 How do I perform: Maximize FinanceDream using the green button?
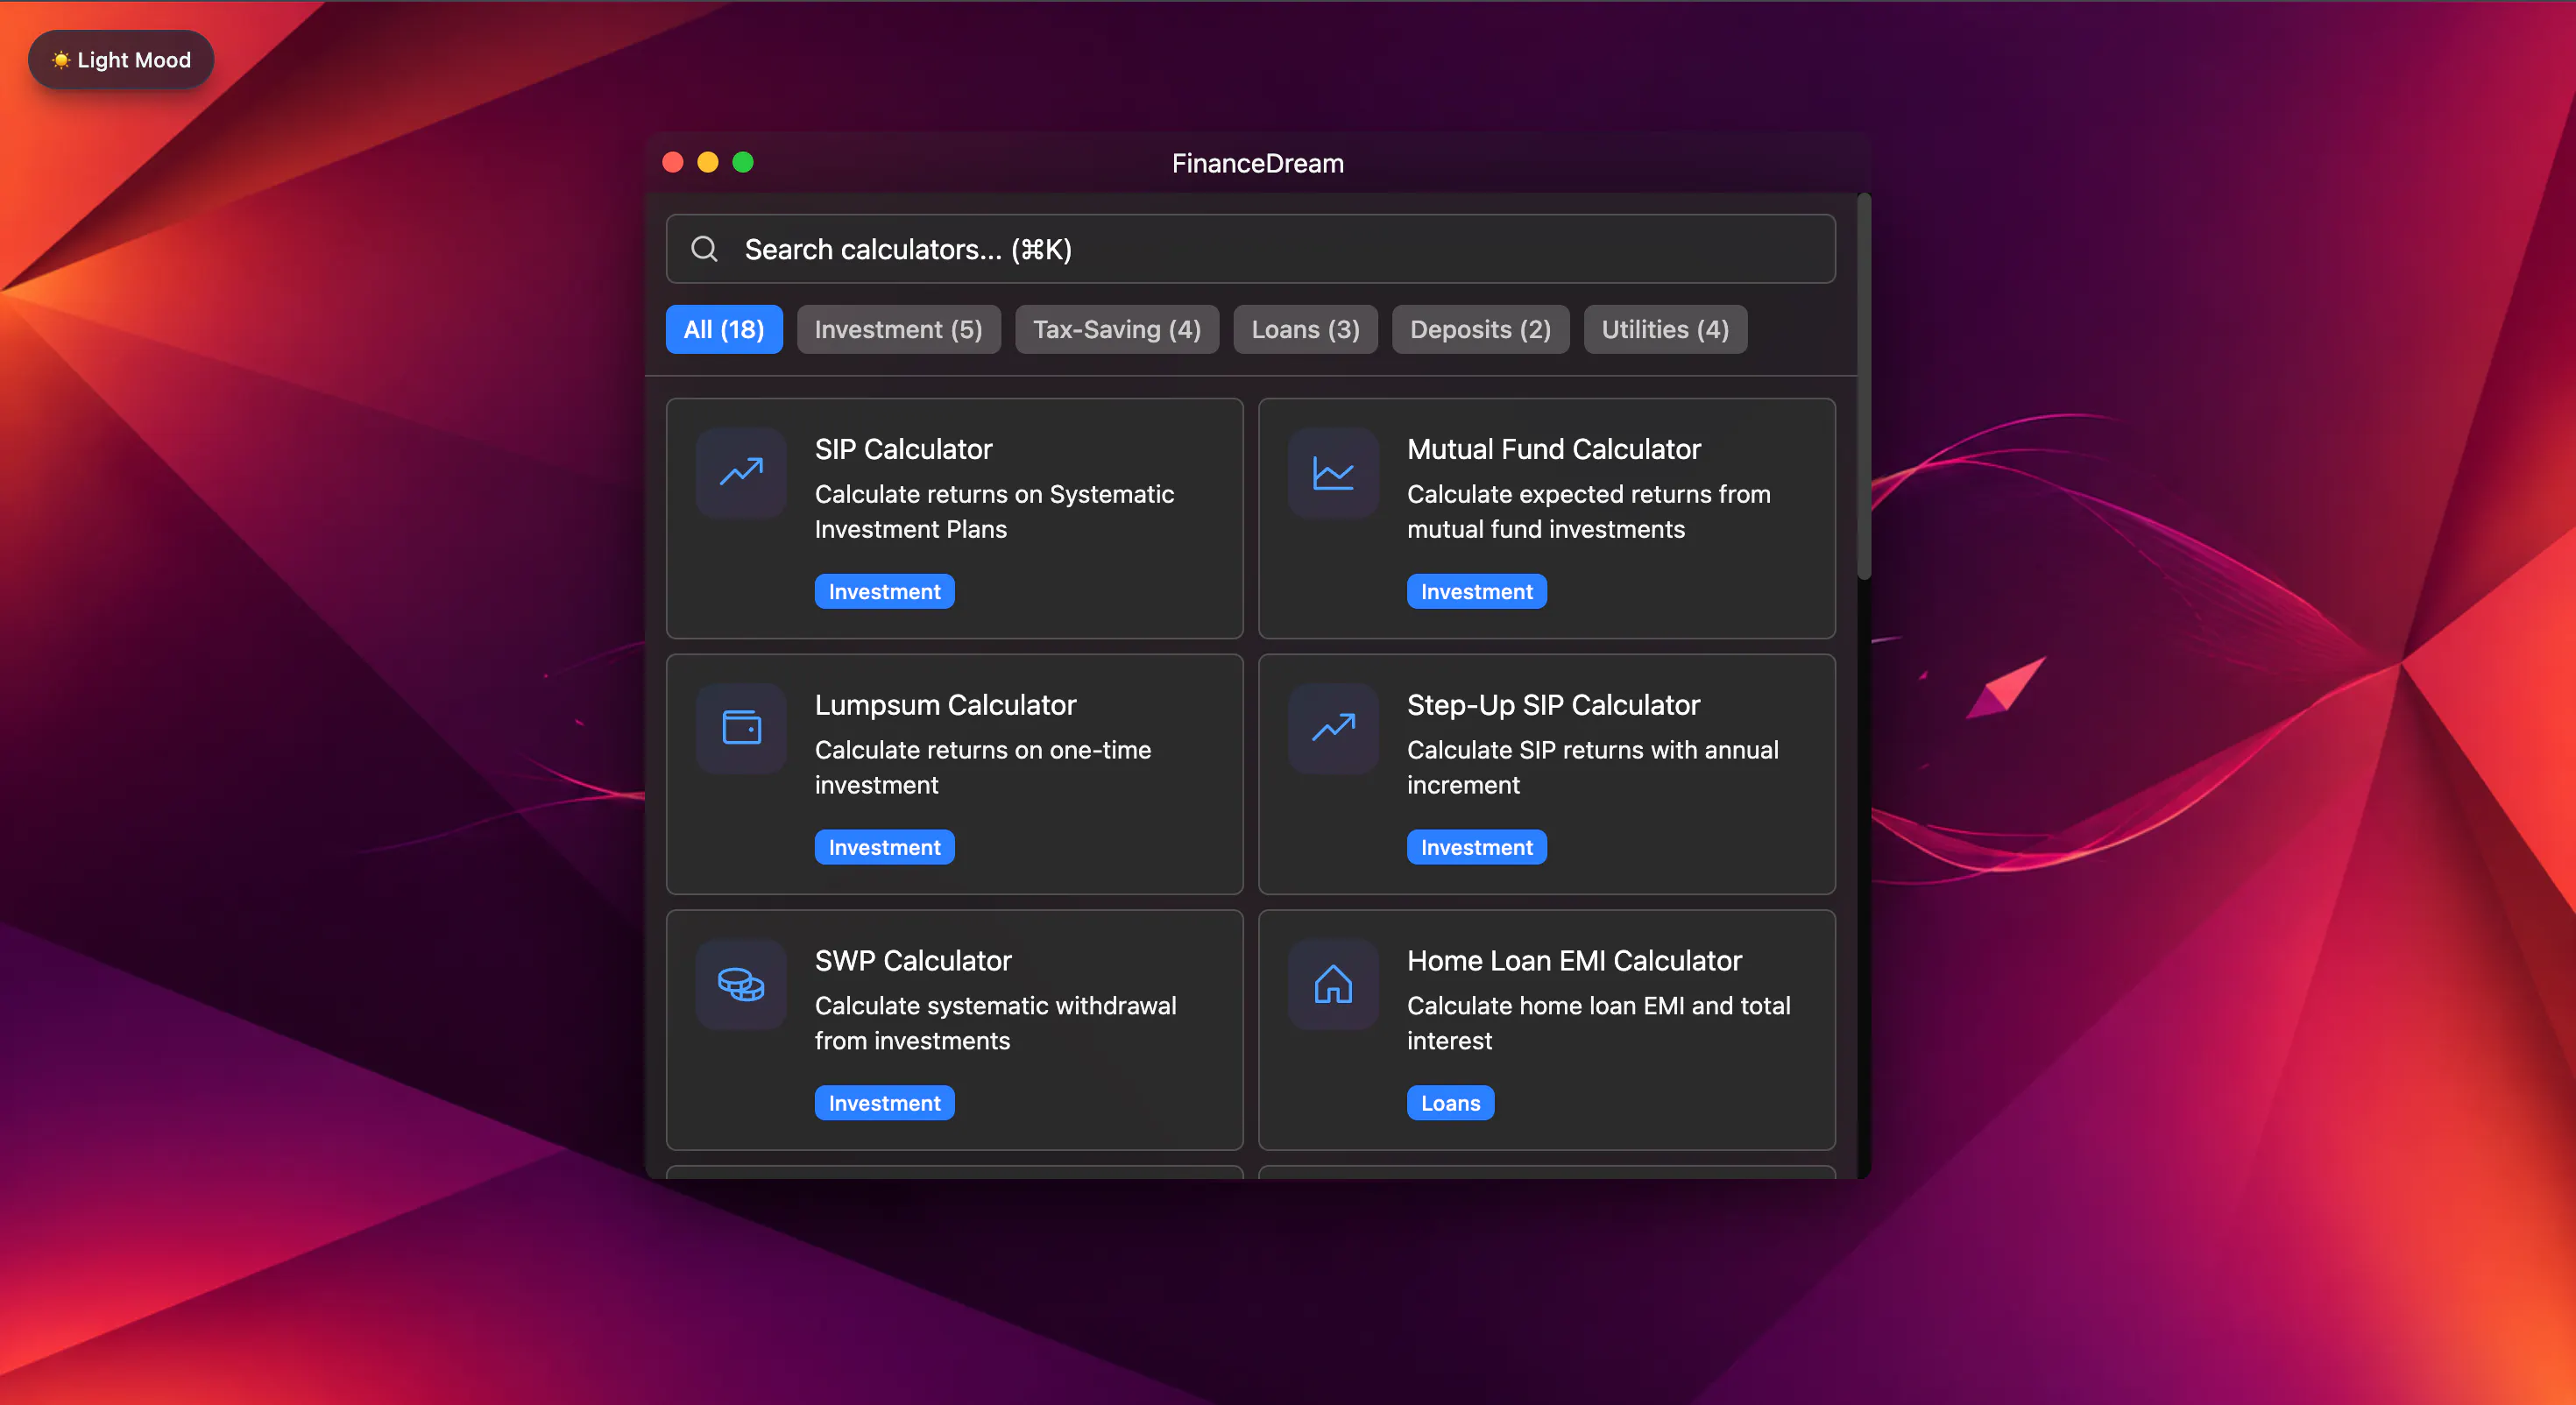(743, 162)
